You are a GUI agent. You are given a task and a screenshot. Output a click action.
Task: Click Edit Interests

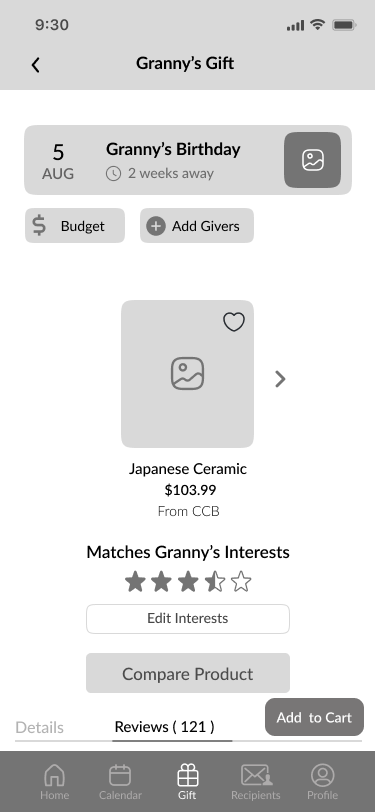point(188,618)
